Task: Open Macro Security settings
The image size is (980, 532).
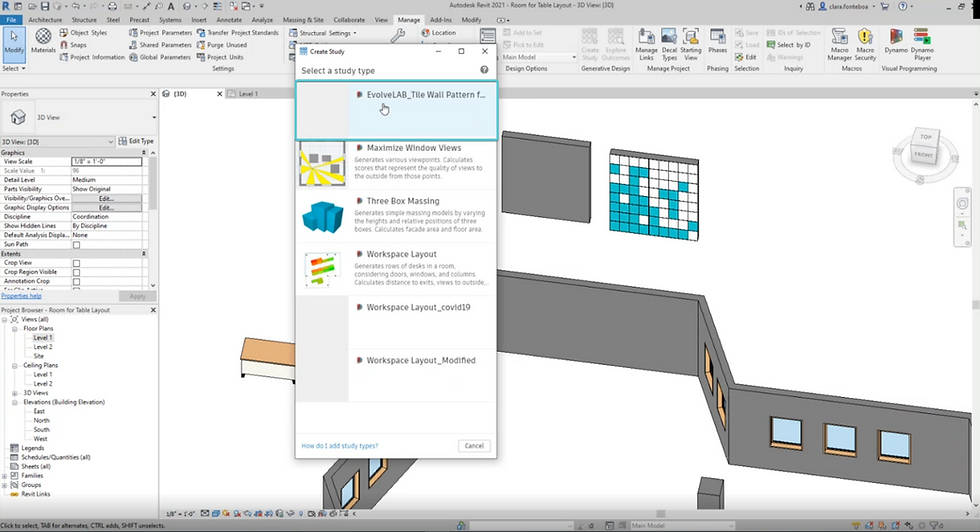Action: pos(865,44)
